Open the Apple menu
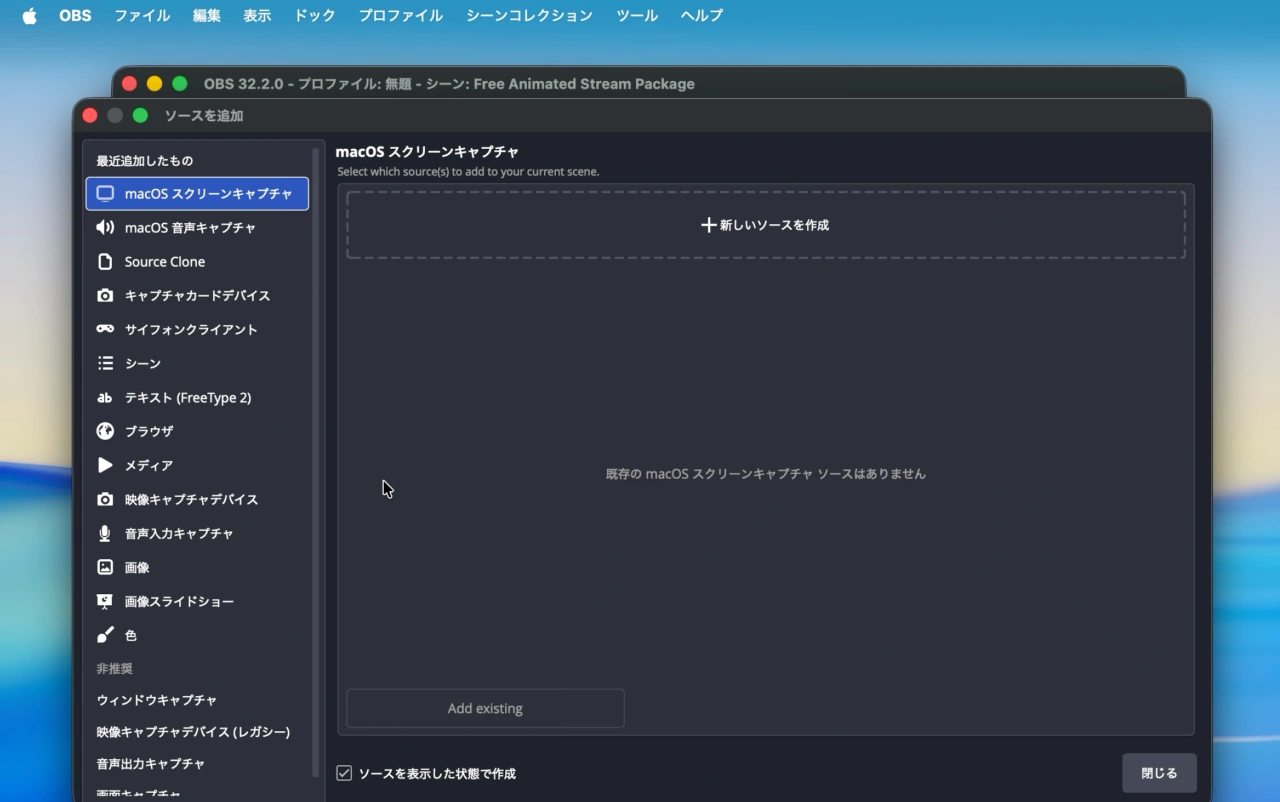Viewport: 1280px width, 802px height. pyautogui.click(x=30, y=16)
